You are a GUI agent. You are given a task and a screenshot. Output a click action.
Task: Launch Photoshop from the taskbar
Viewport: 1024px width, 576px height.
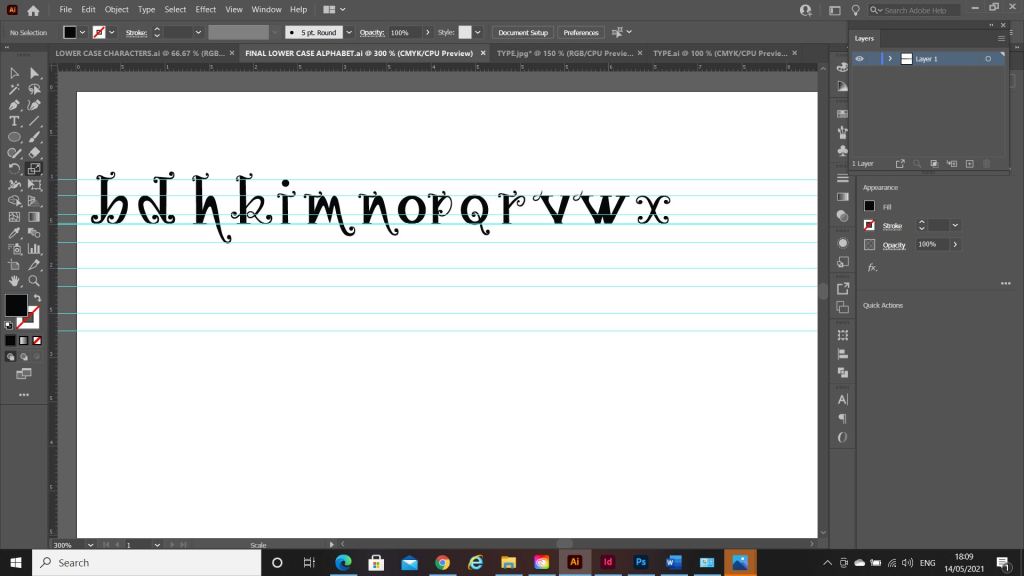[x=639, y=562]
